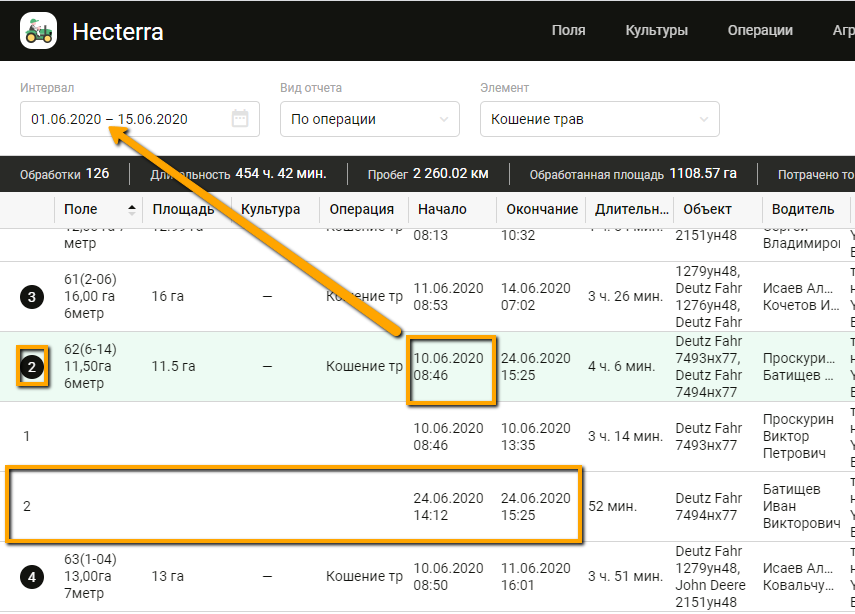
Task: Sort by the Площадь column header
Action: [182, 210]
